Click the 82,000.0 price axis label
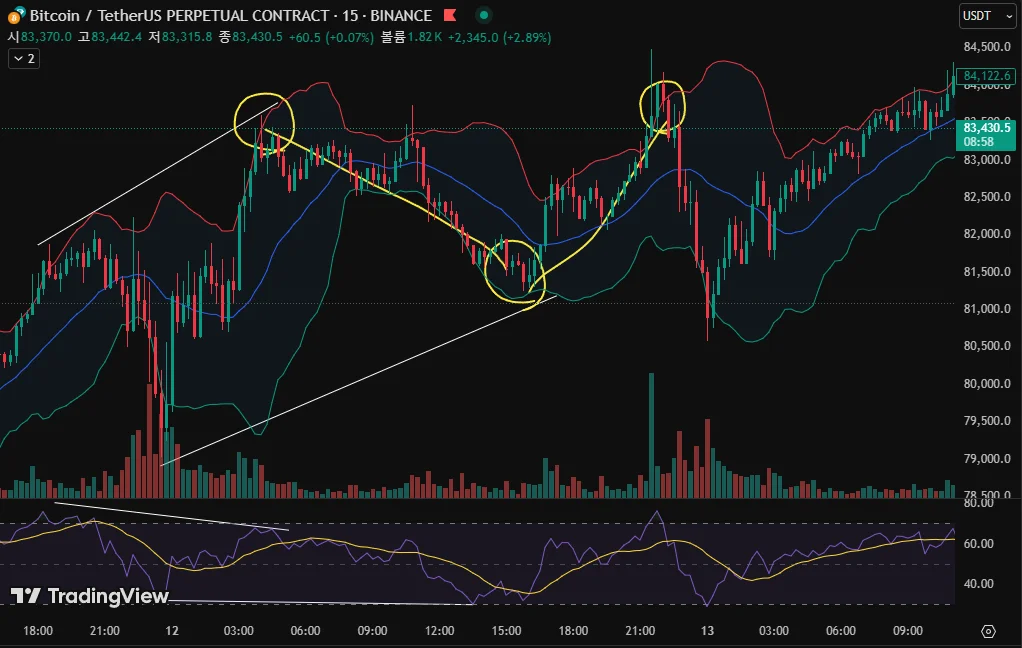 tap(987, 234)
